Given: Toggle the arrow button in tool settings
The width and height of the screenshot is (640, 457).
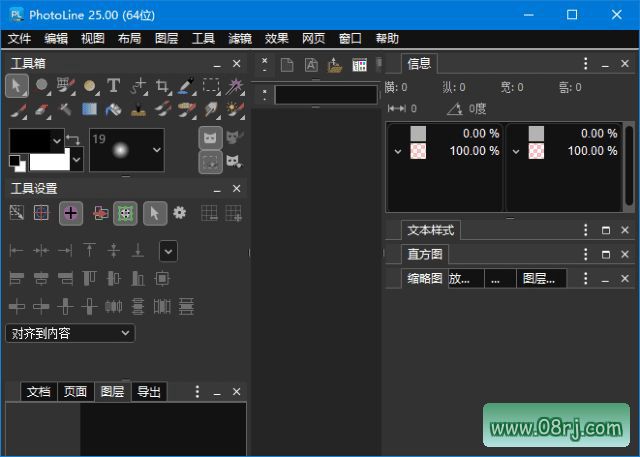Looking at the screenshot, I should tap(155, 213).
